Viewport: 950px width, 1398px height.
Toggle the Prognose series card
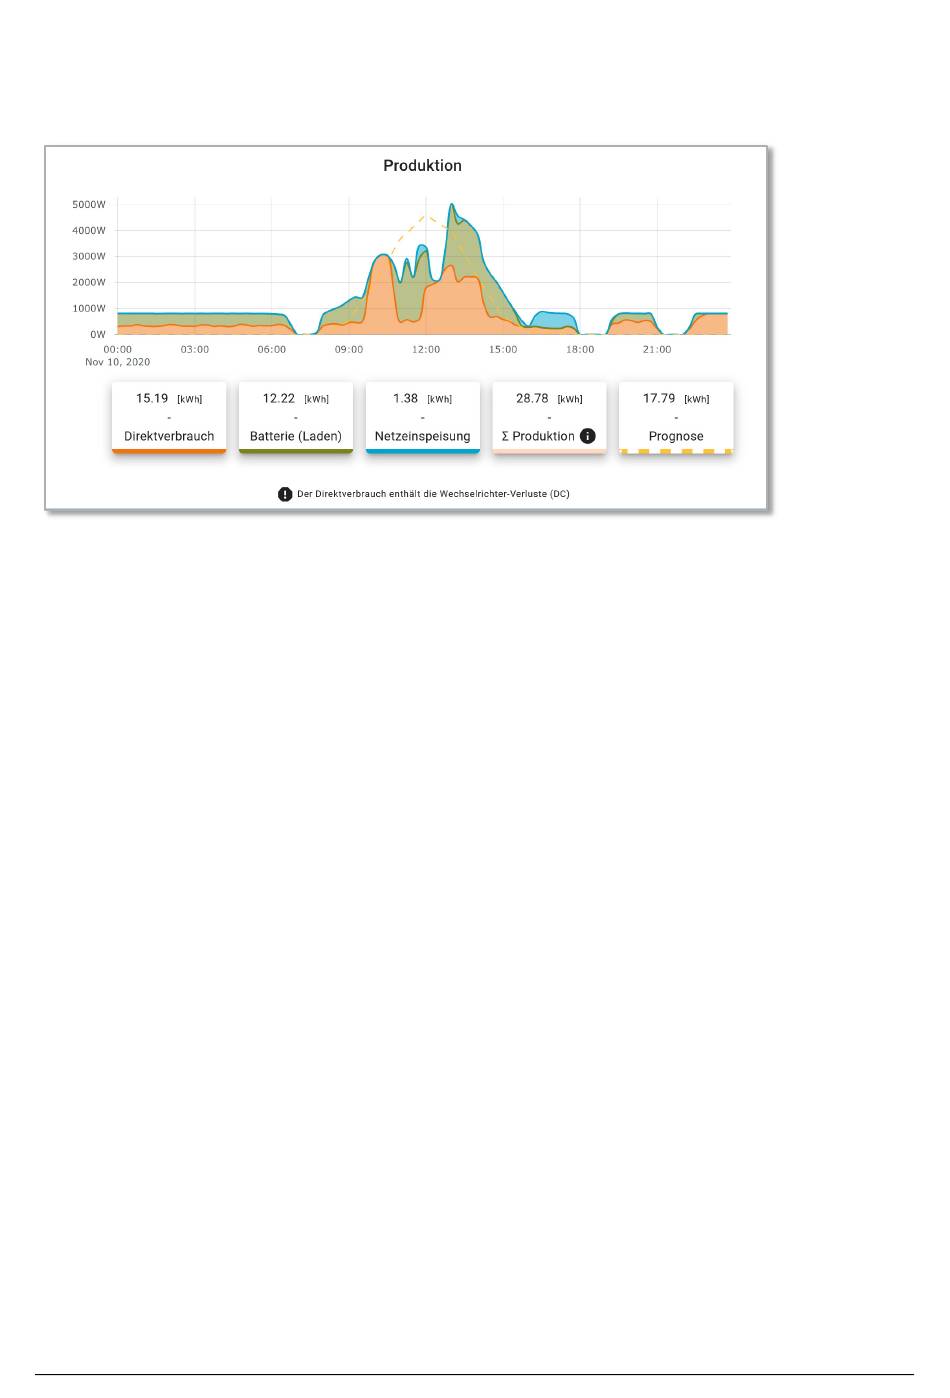pos(676,418)
